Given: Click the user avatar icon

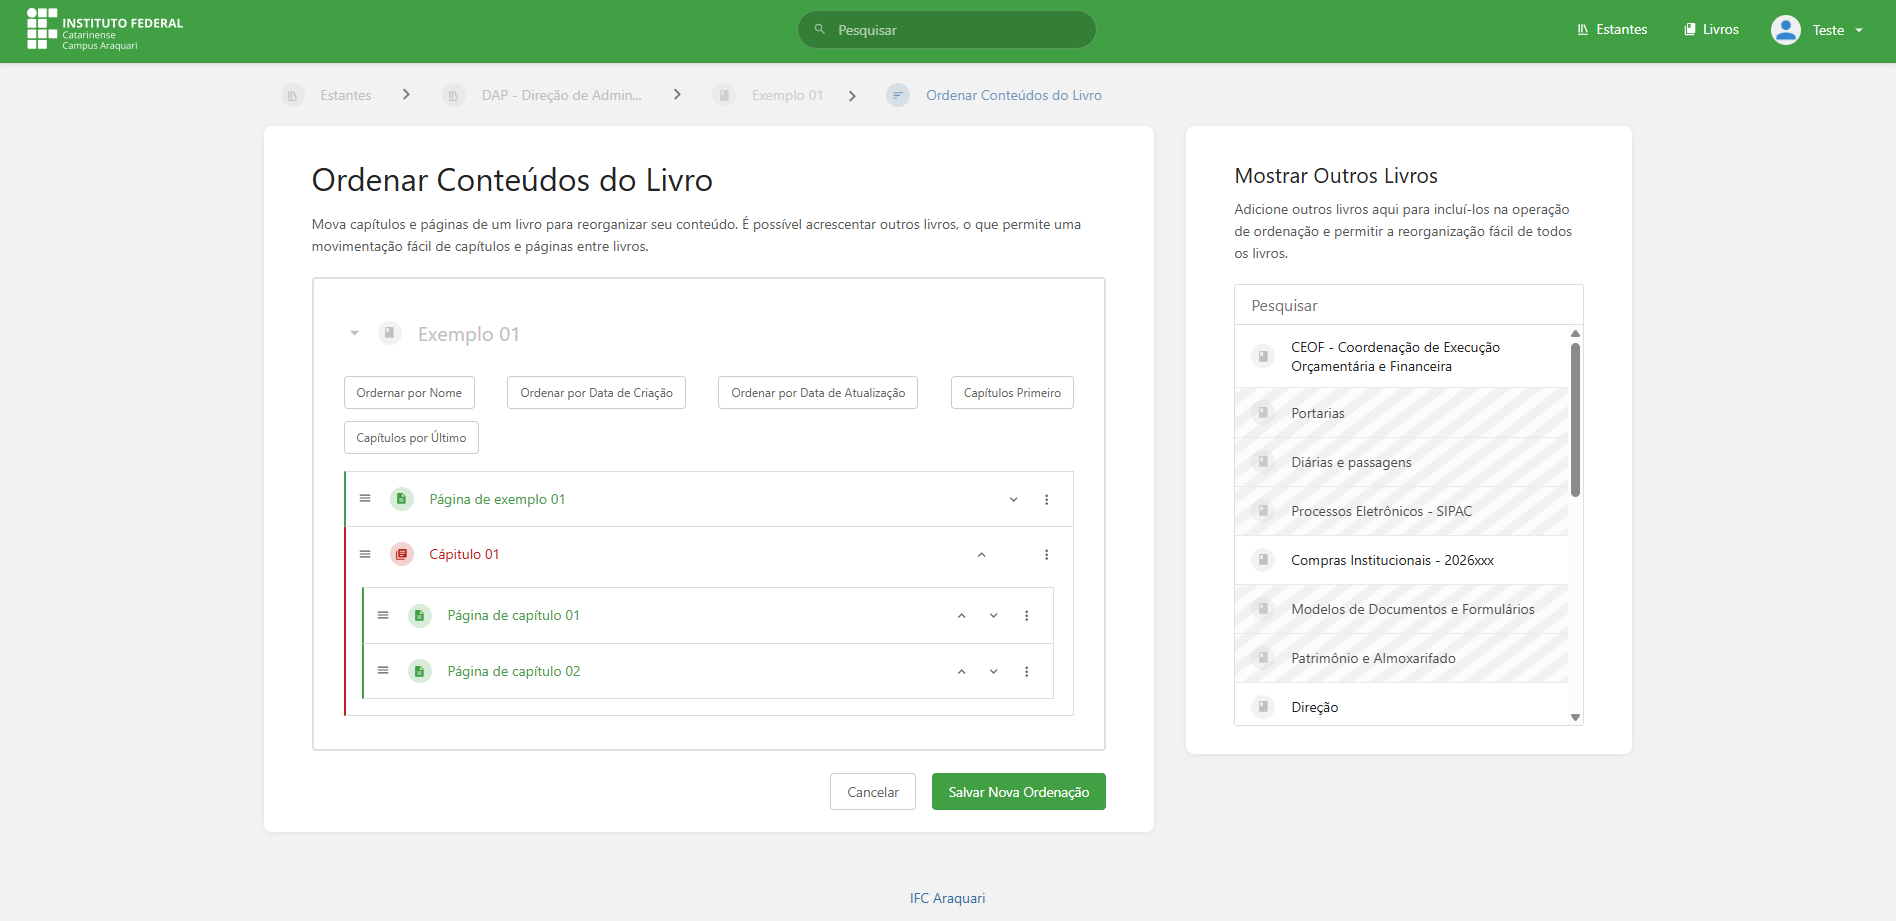Looking at the screenshot, I should [1785, 30].
